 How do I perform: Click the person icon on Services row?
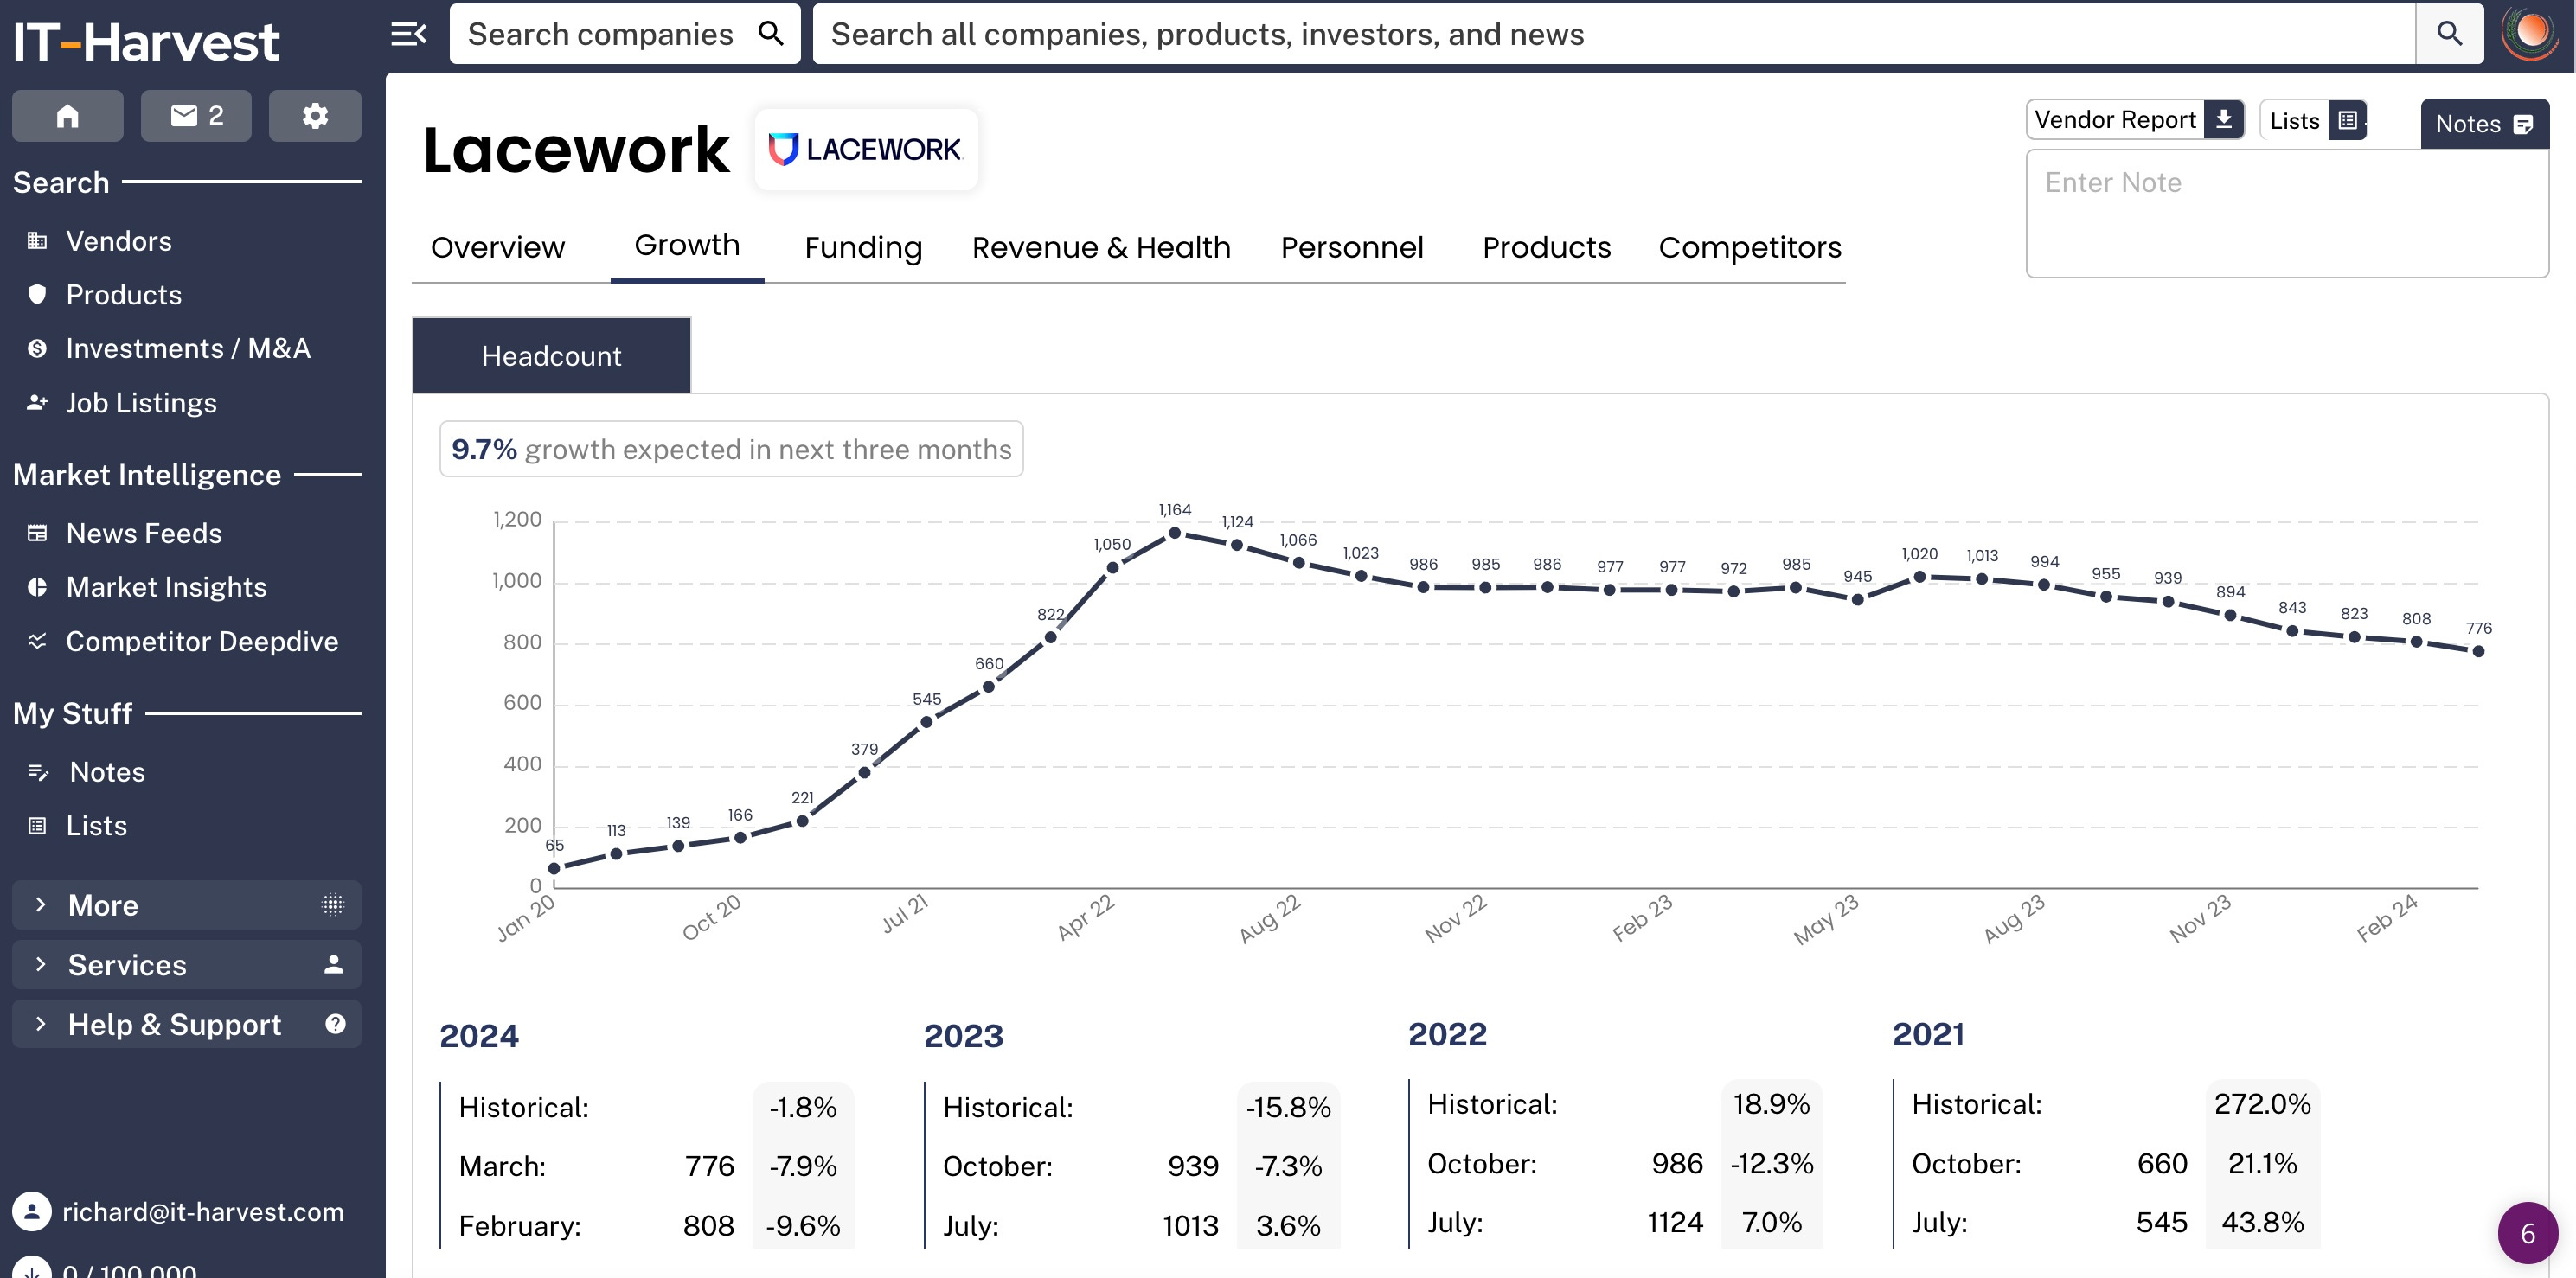334,965
